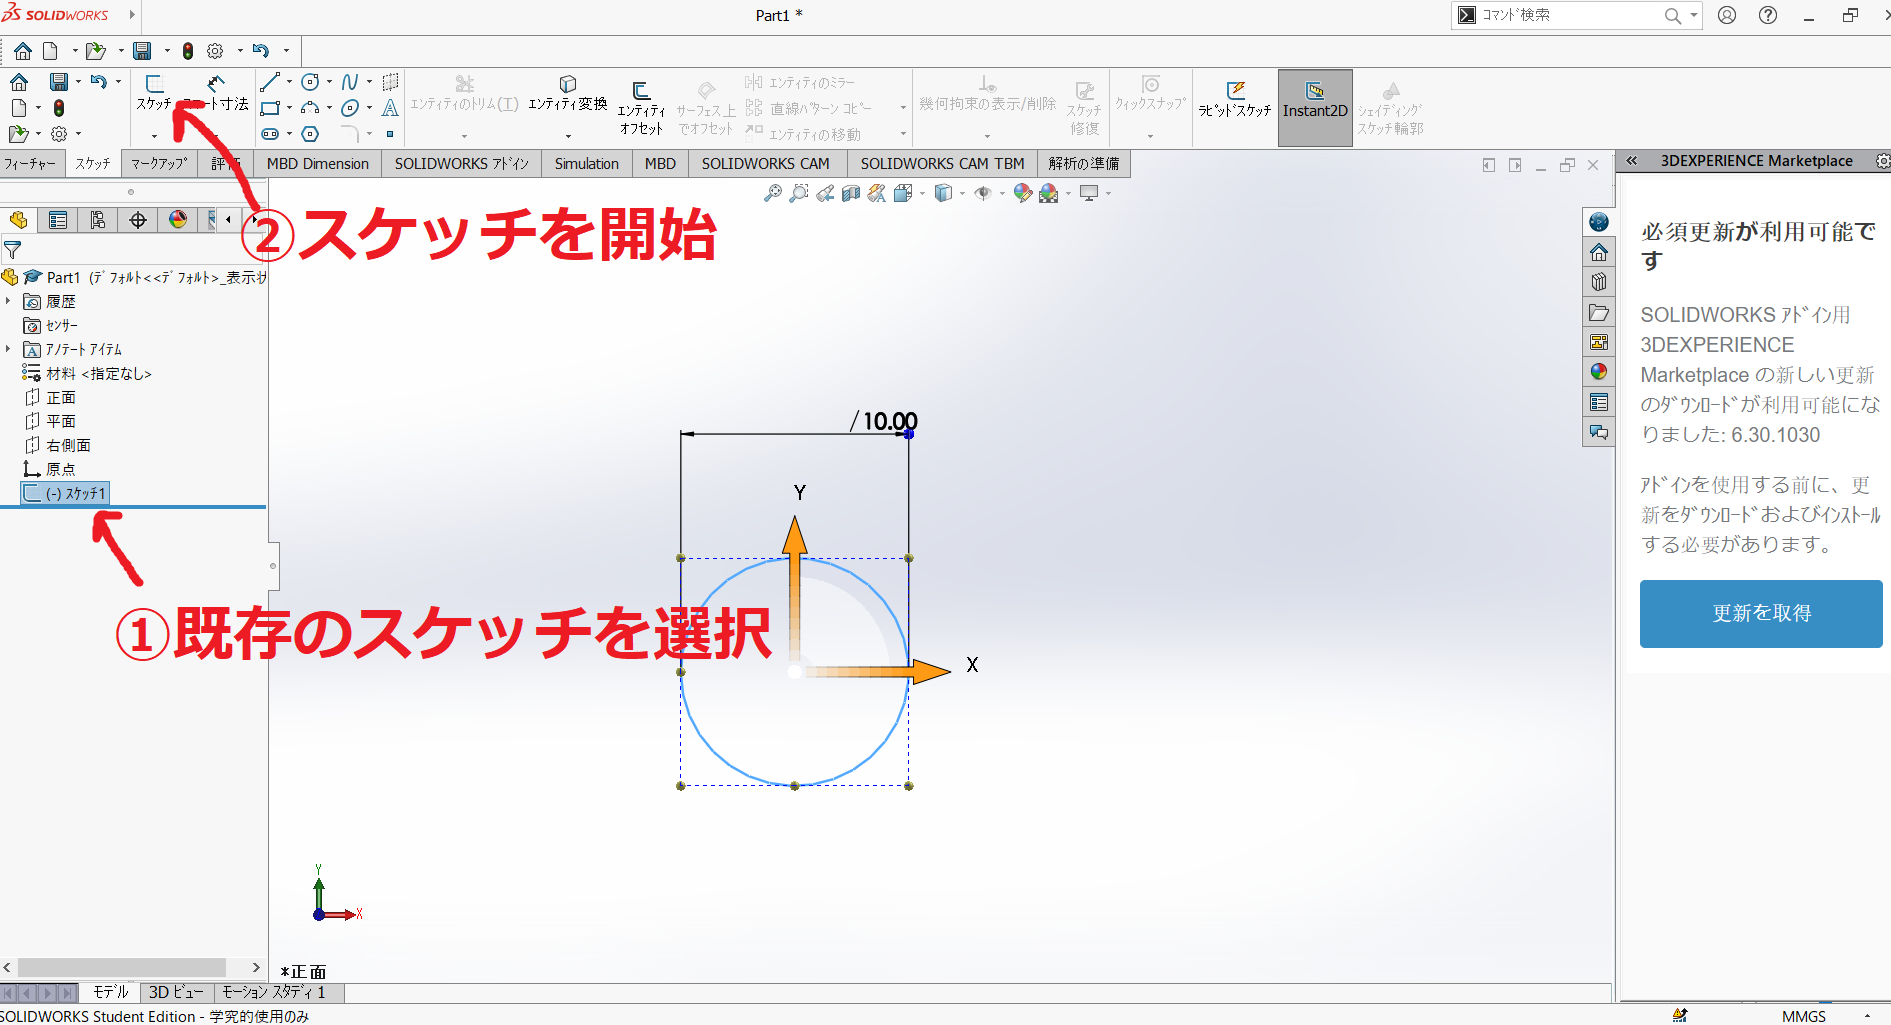Open the MMGS unit system status entry

(x=1803, y=1016)
